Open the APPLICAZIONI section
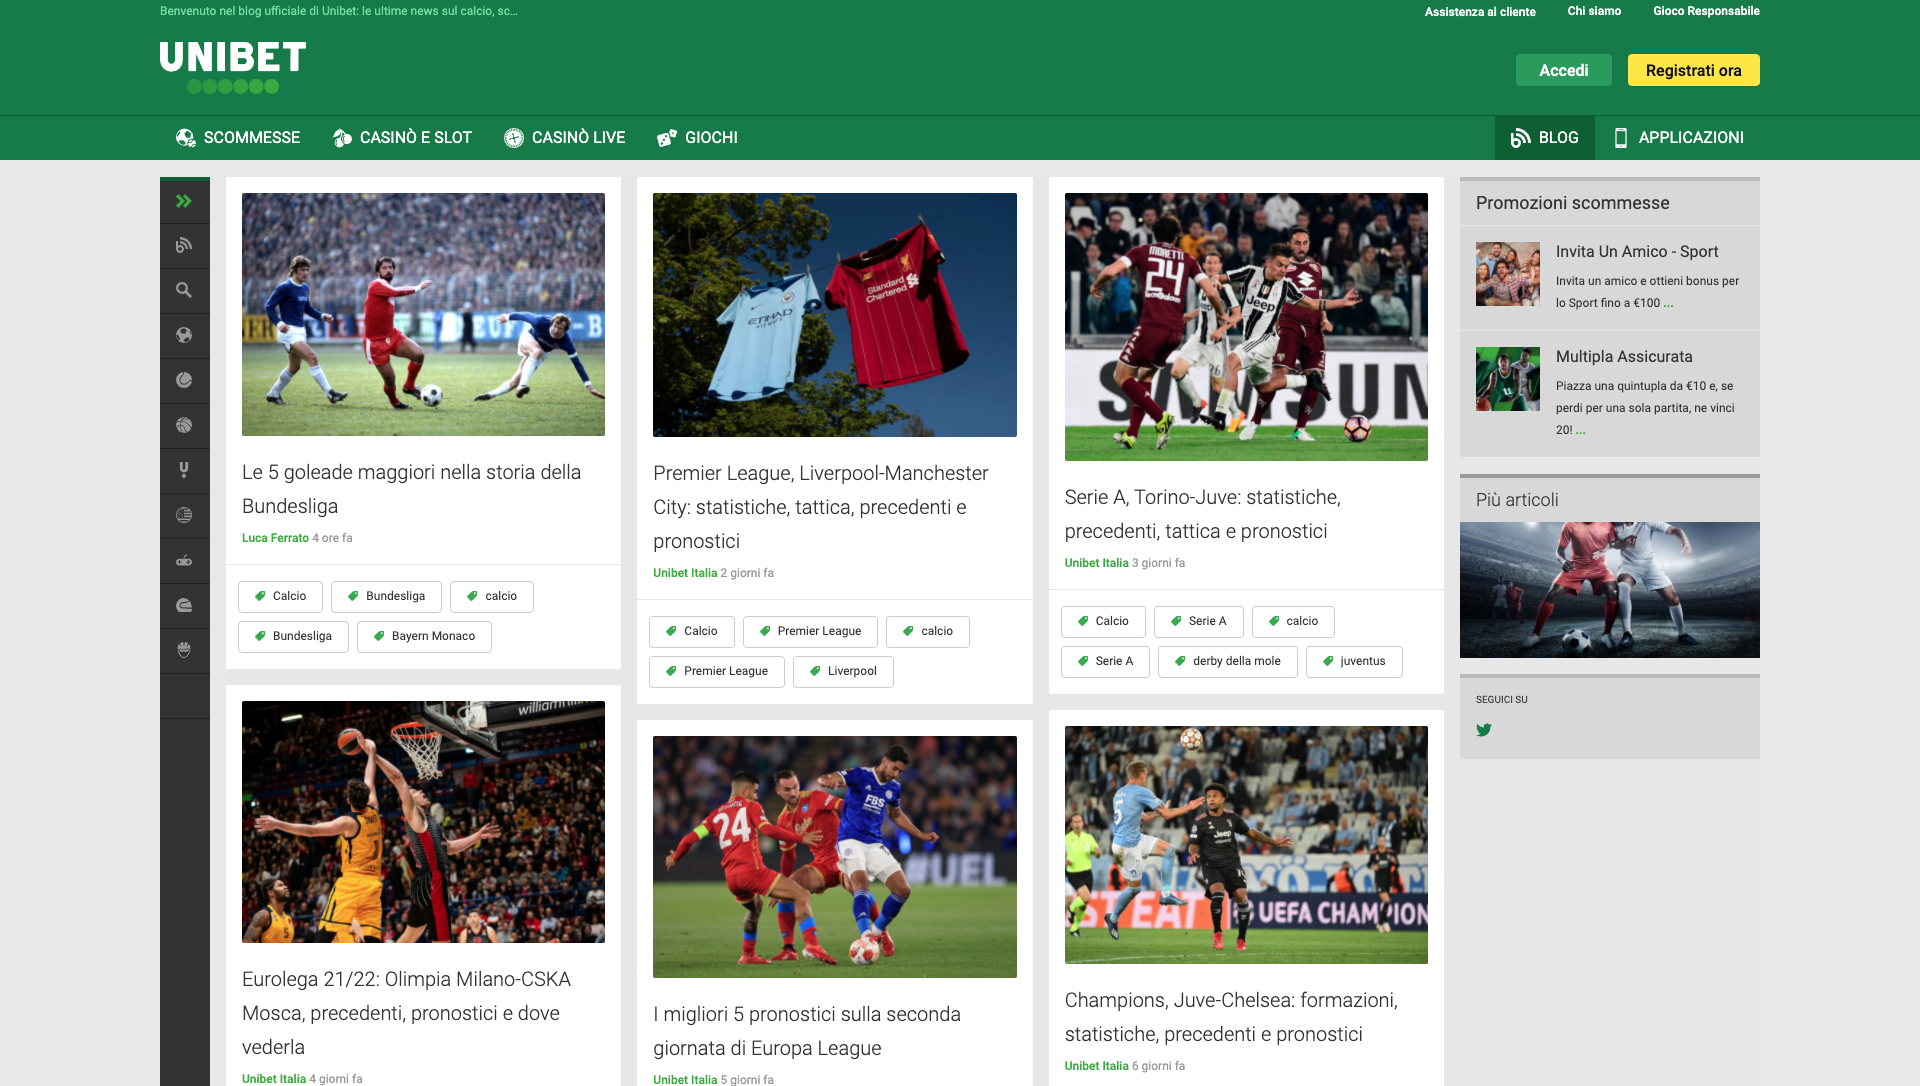 [x=1679, y=137]
